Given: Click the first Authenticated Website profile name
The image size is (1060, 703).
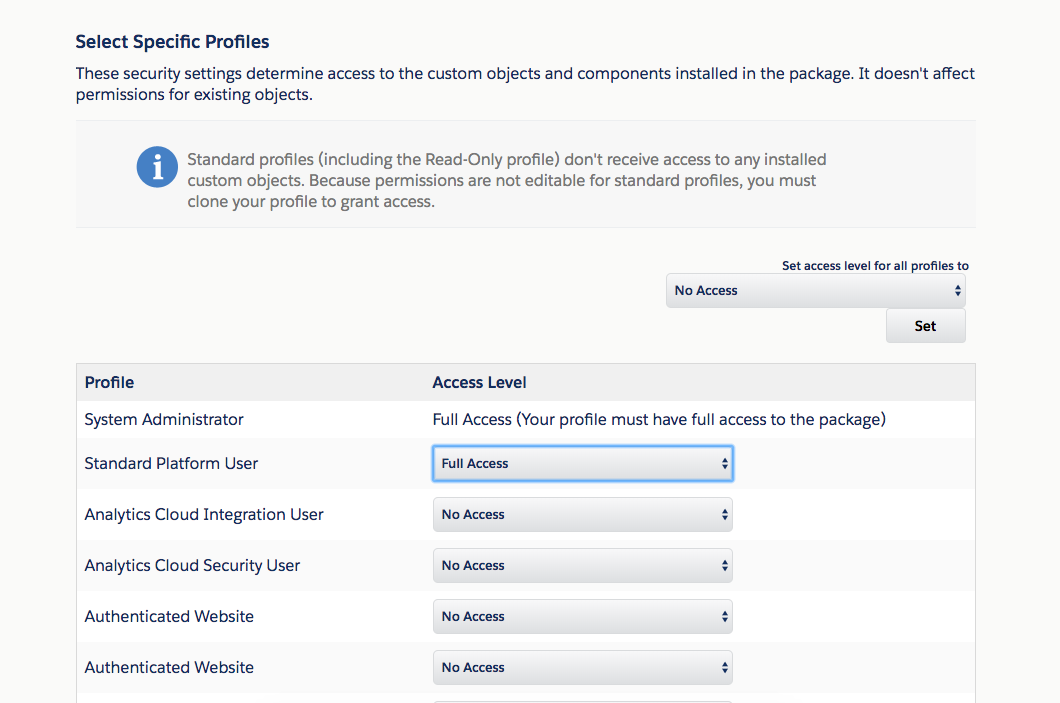Looking at the screenshot, I should tap(169, 616).
